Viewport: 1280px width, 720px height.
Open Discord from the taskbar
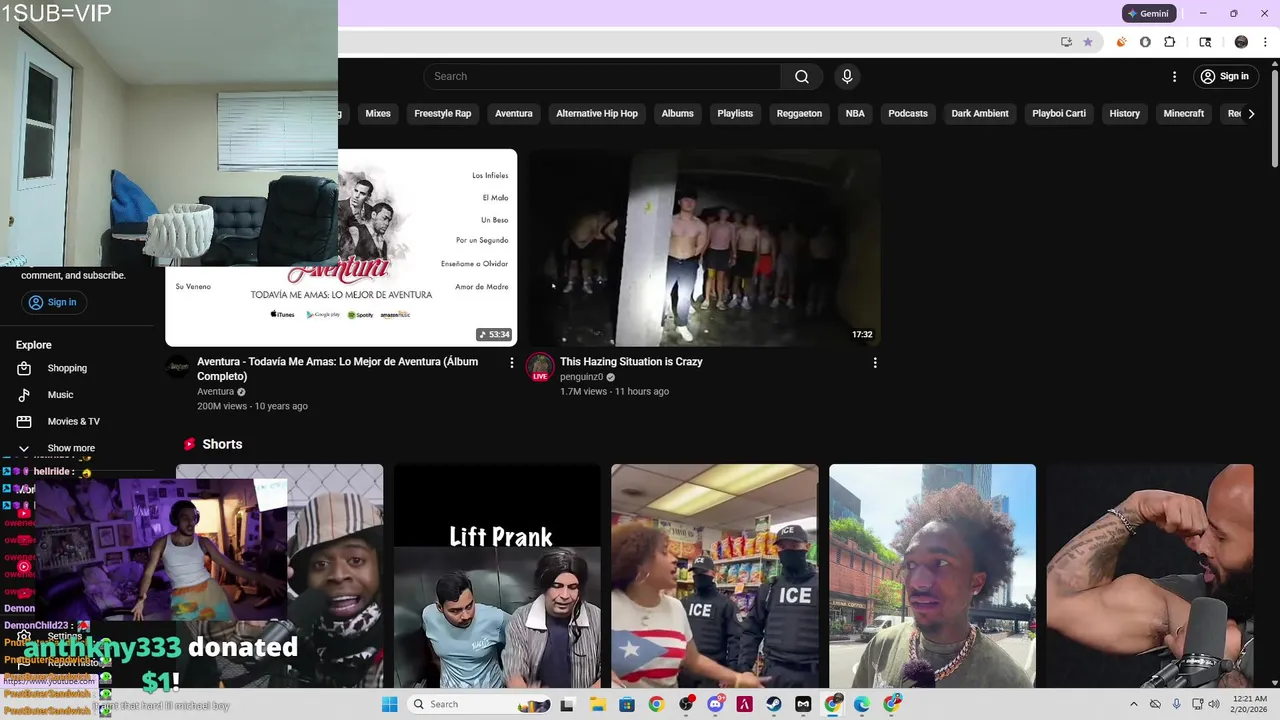tap(715, 704)
